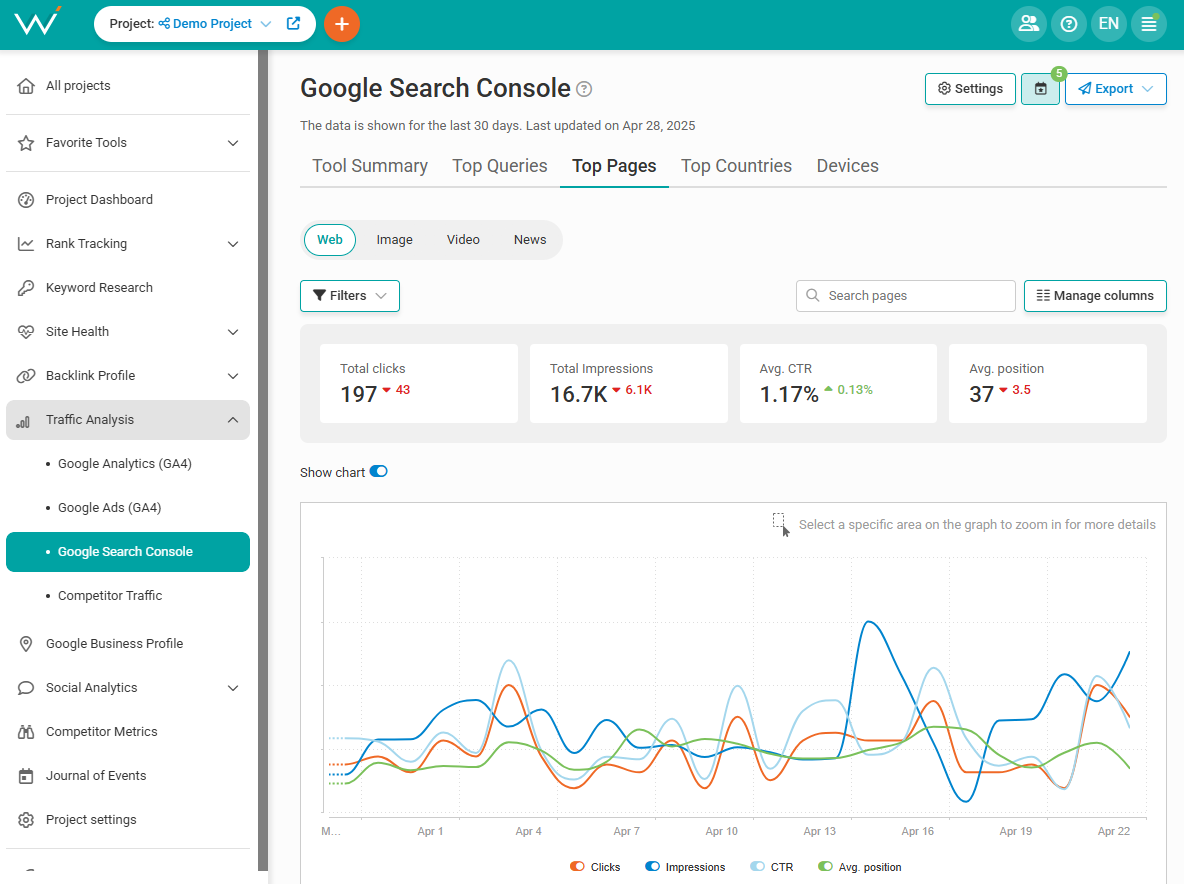
Task: Click the Favorite Tools star icon
Action: pyautogui.click(x=26, y=143)
